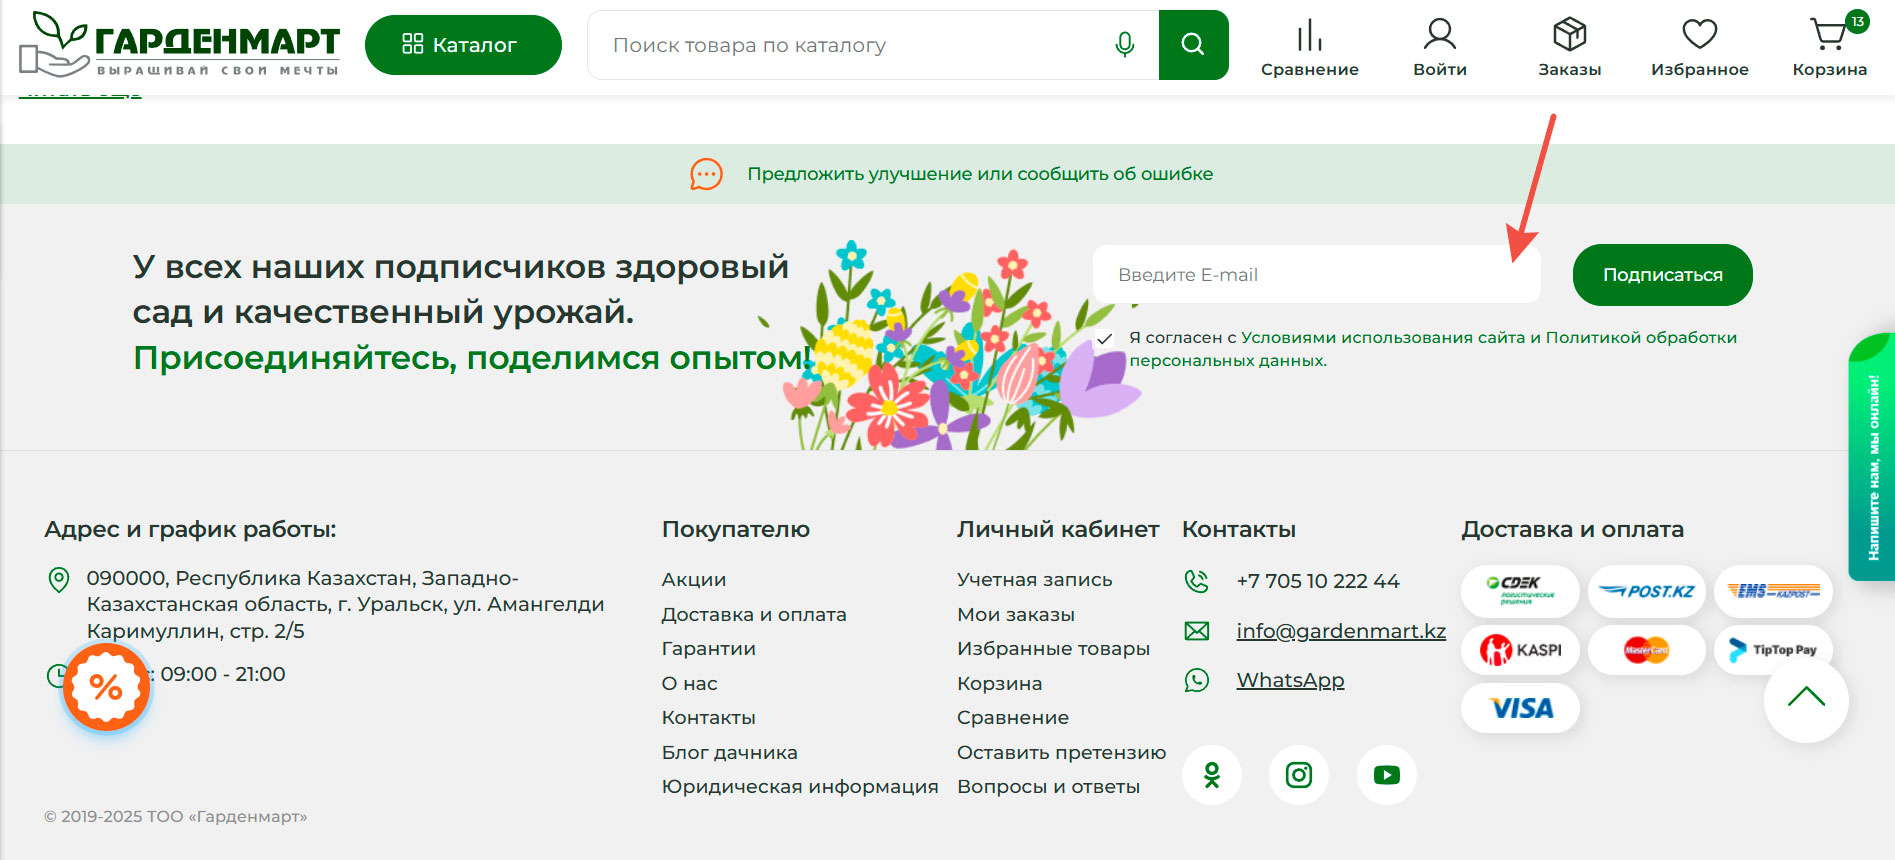1895x860 pixels.
Task: Click the Гарденмарт logo
Action: [180, 45]
